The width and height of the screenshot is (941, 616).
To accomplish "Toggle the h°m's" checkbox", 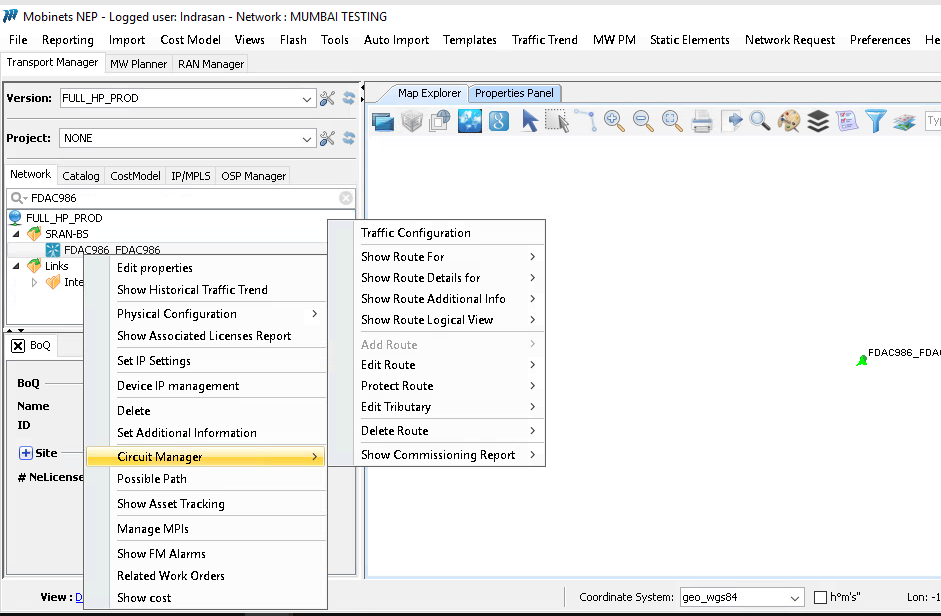I will [x=821, y=597].
